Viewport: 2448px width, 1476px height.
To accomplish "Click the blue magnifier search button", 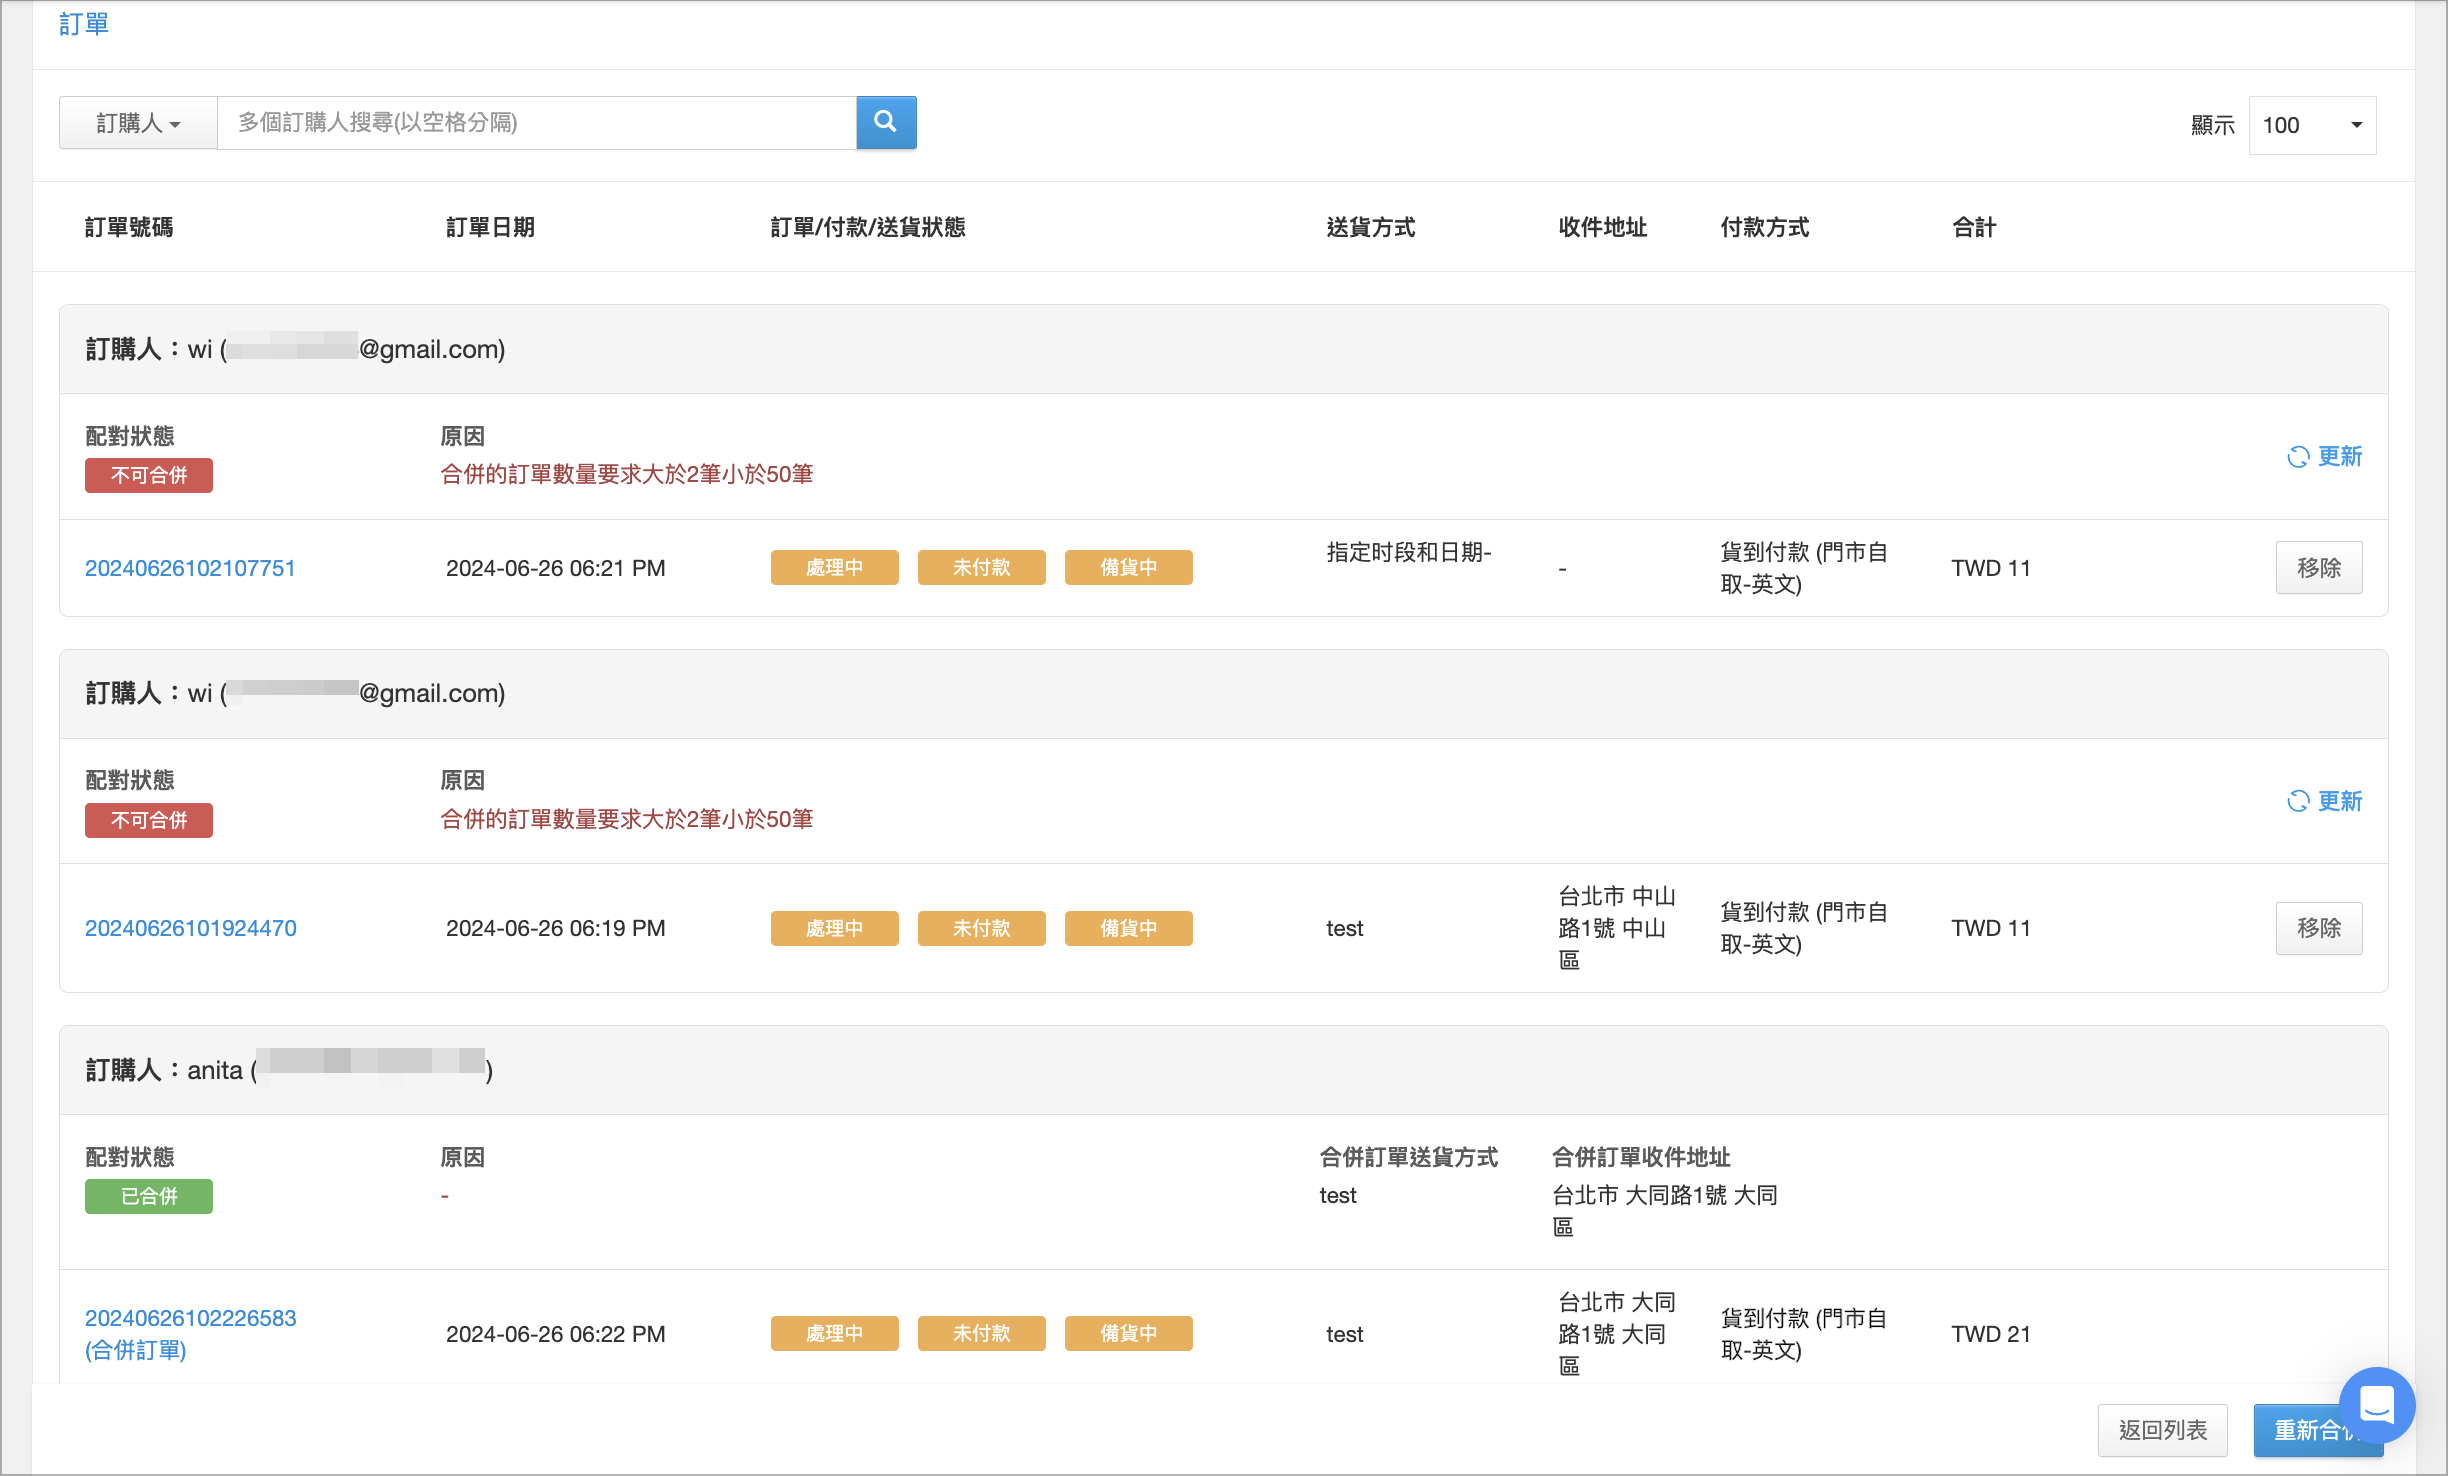I will coord(886,123).
